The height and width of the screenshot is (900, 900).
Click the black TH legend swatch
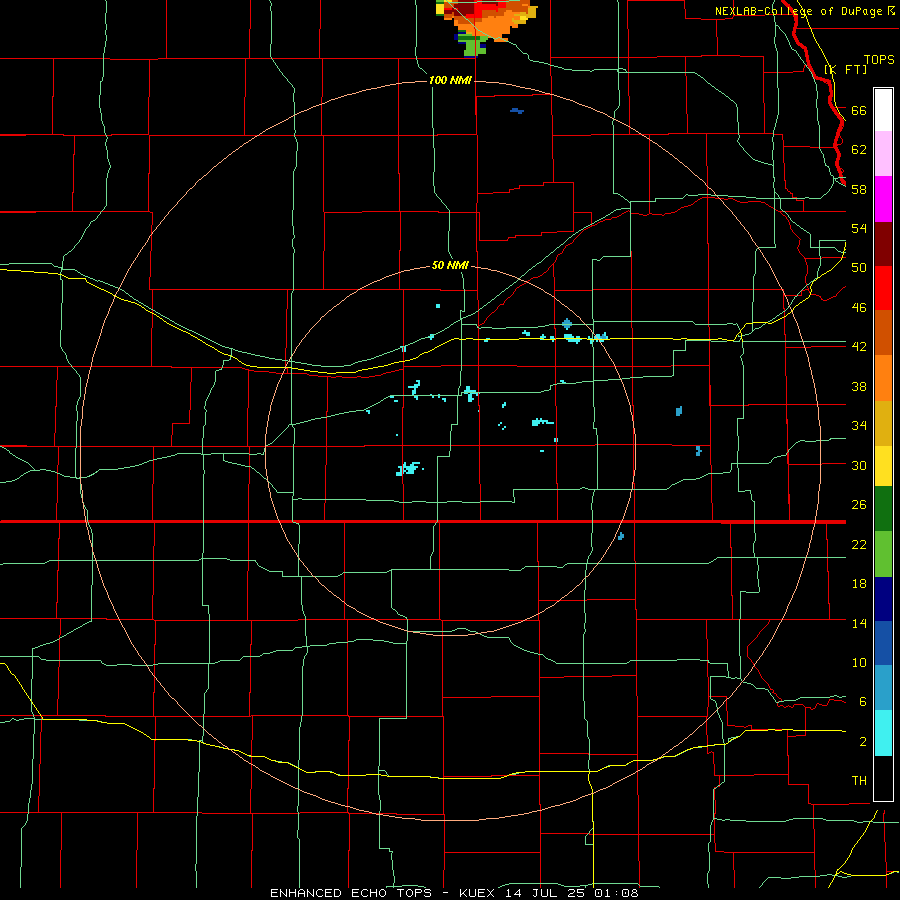(883, 778)
